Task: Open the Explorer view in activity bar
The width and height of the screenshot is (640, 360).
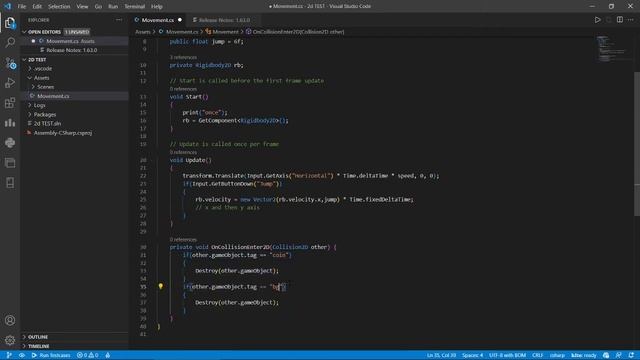Action: (10, 22)
